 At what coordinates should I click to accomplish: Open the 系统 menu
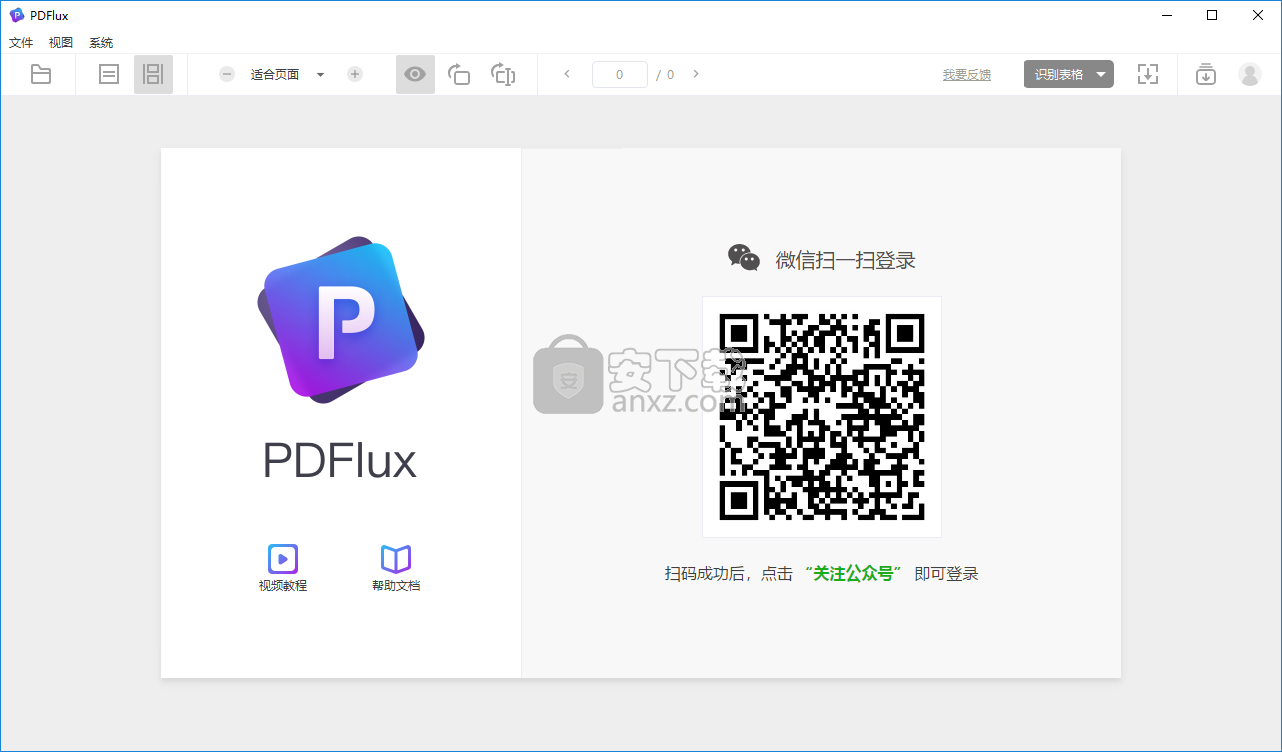pyautogui.click(x=101, y=43)
